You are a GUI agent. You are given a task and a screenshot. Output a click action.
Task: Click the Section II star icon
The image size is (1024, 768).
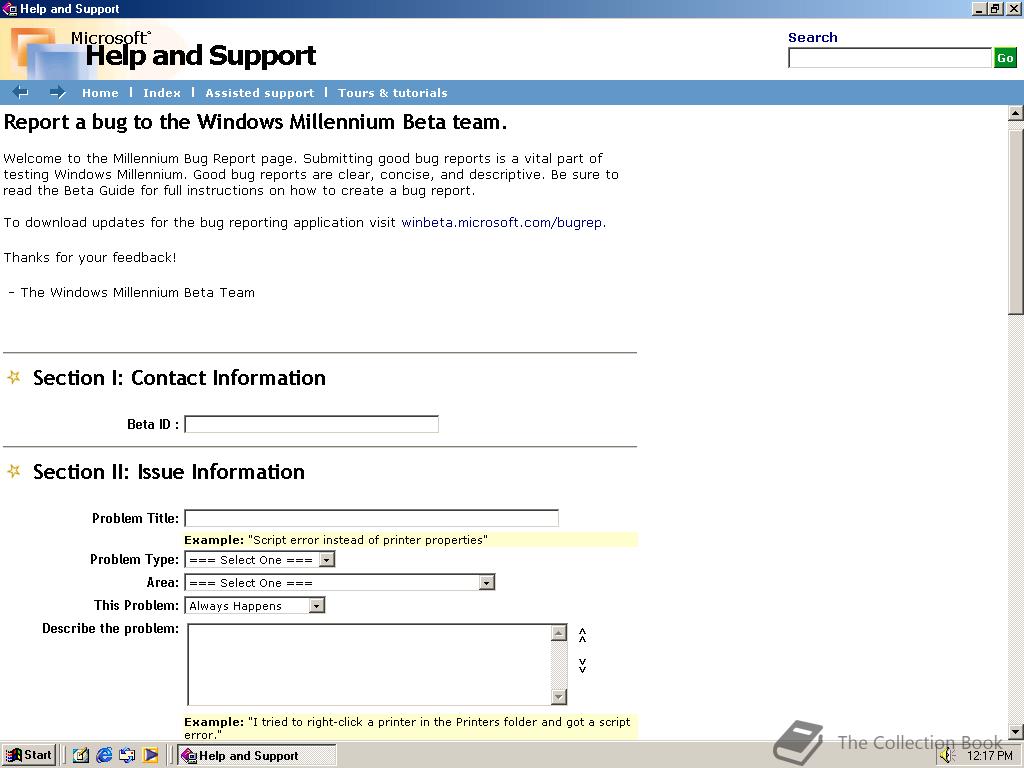click(14, 471)
